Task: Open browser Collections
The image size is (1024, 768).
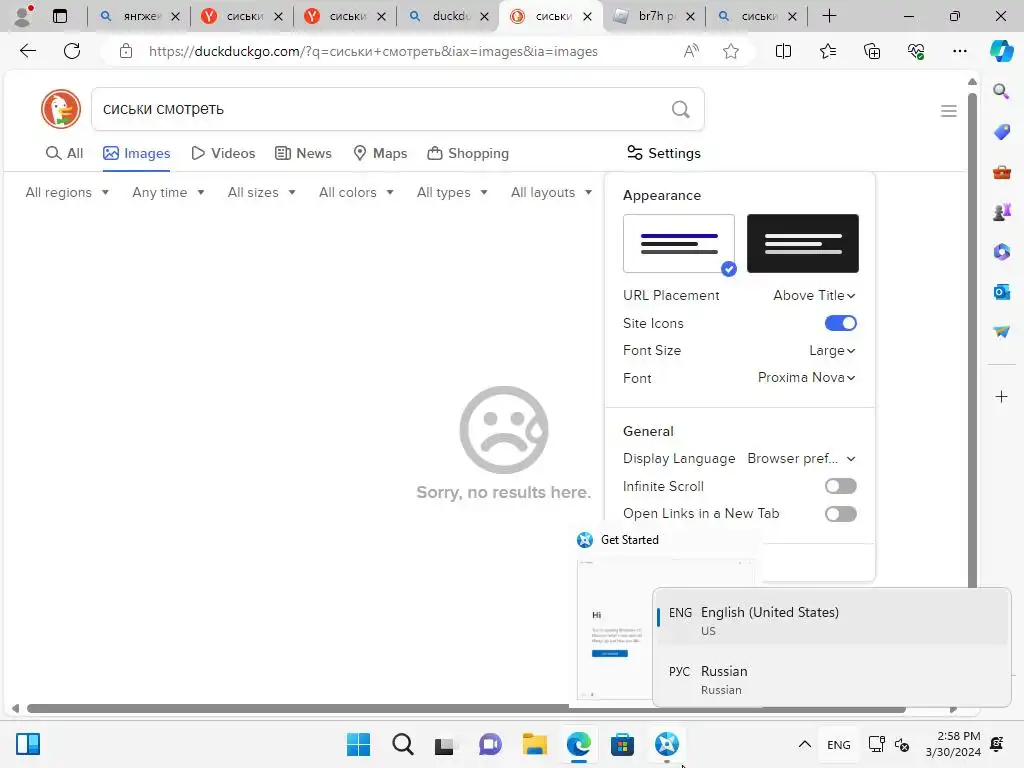Action: click(872, 51)
